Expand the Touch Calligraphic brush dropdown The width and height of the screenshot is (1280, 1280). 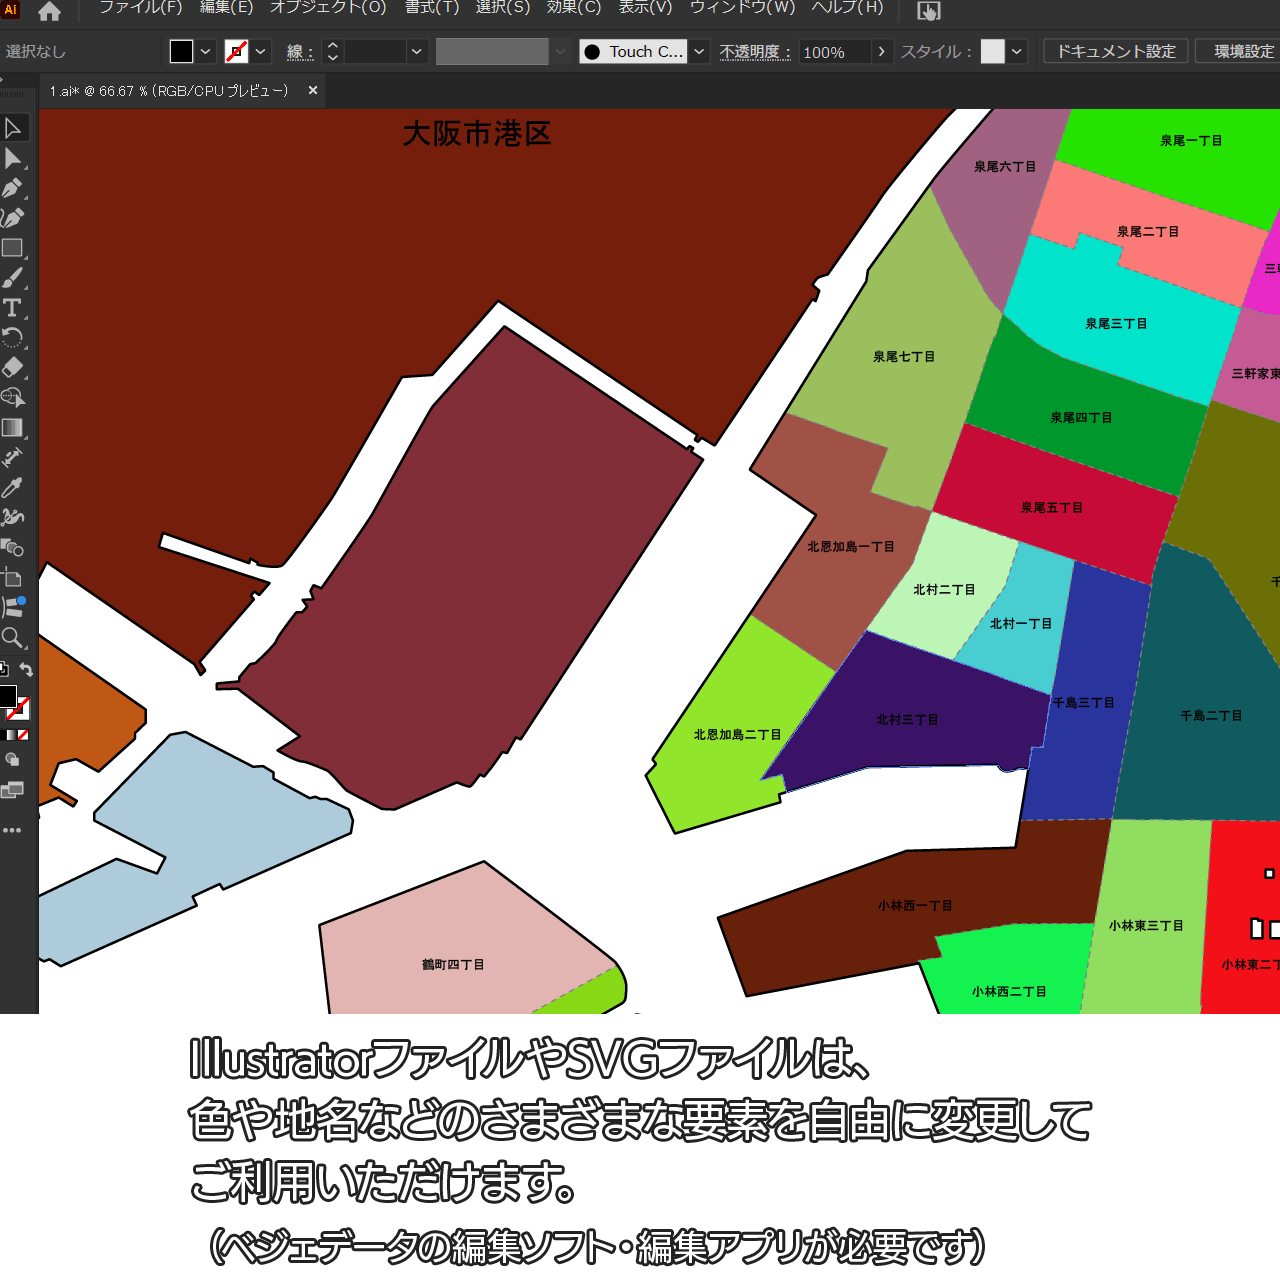[700, 52]
